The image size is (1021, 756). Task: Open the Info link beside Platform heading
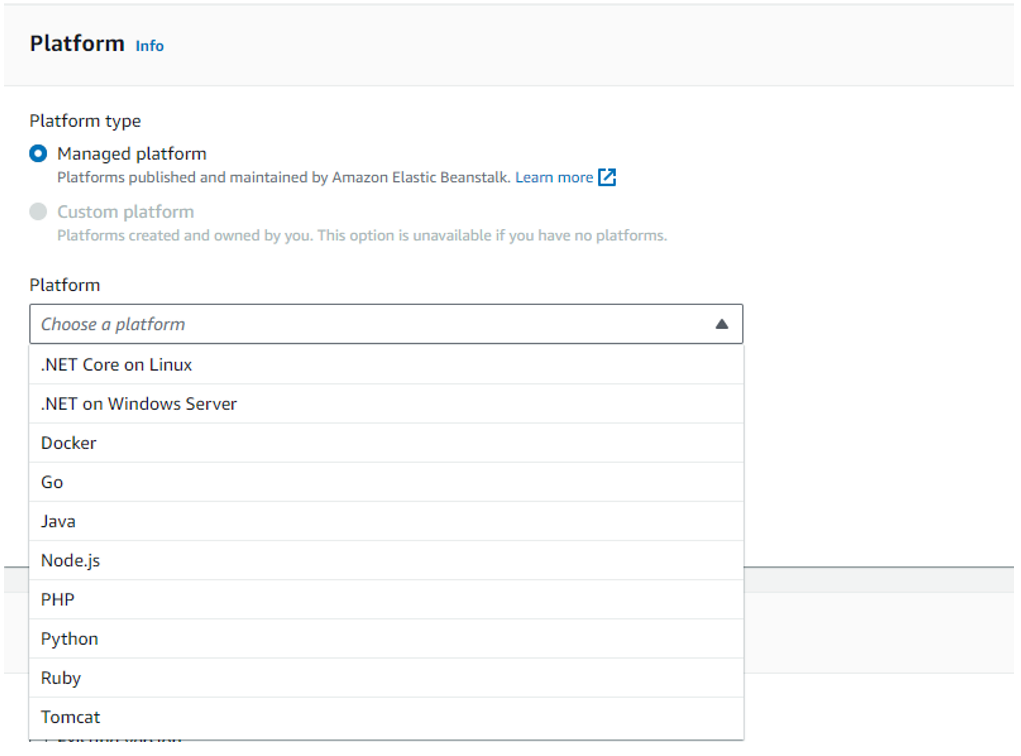(149, 46)
